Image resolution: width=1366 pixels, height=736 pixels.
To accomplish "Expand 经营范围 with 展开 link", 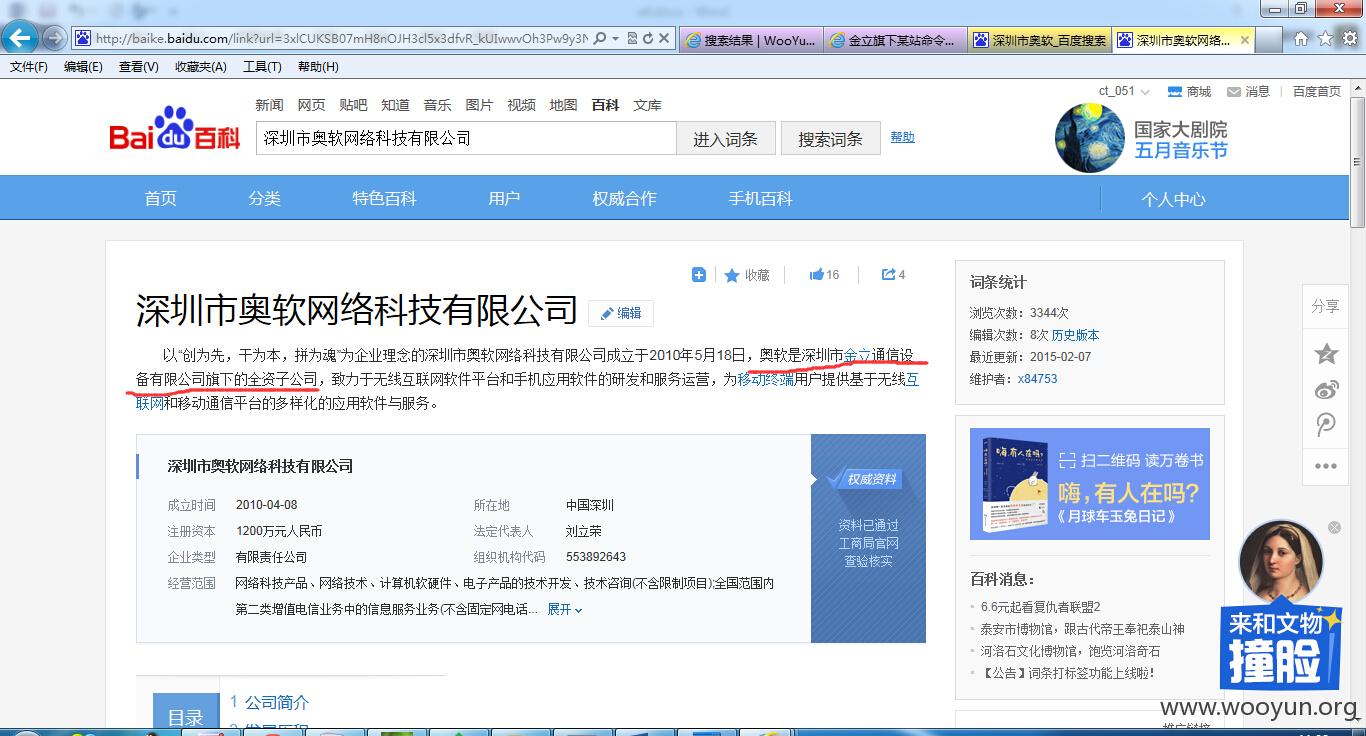I will (564, 609).
